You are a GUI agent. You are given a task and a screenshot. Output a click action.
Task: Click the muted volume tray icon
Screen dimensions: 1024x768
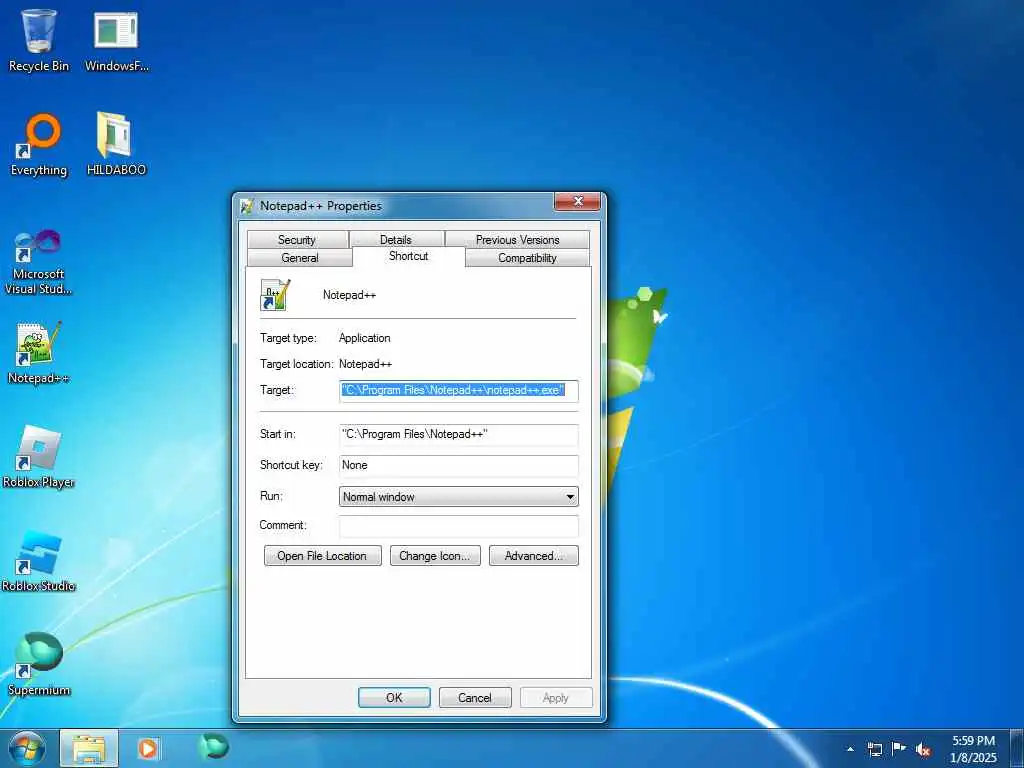click(x=923, y=750)
